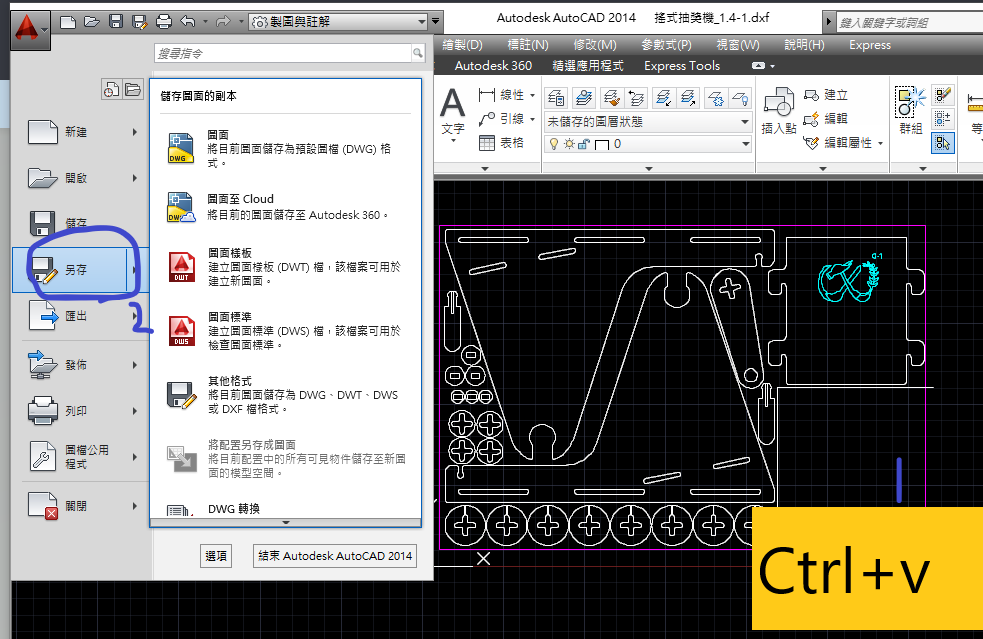Expand the 發佈 submenu arrow

[x=135, y=365]
